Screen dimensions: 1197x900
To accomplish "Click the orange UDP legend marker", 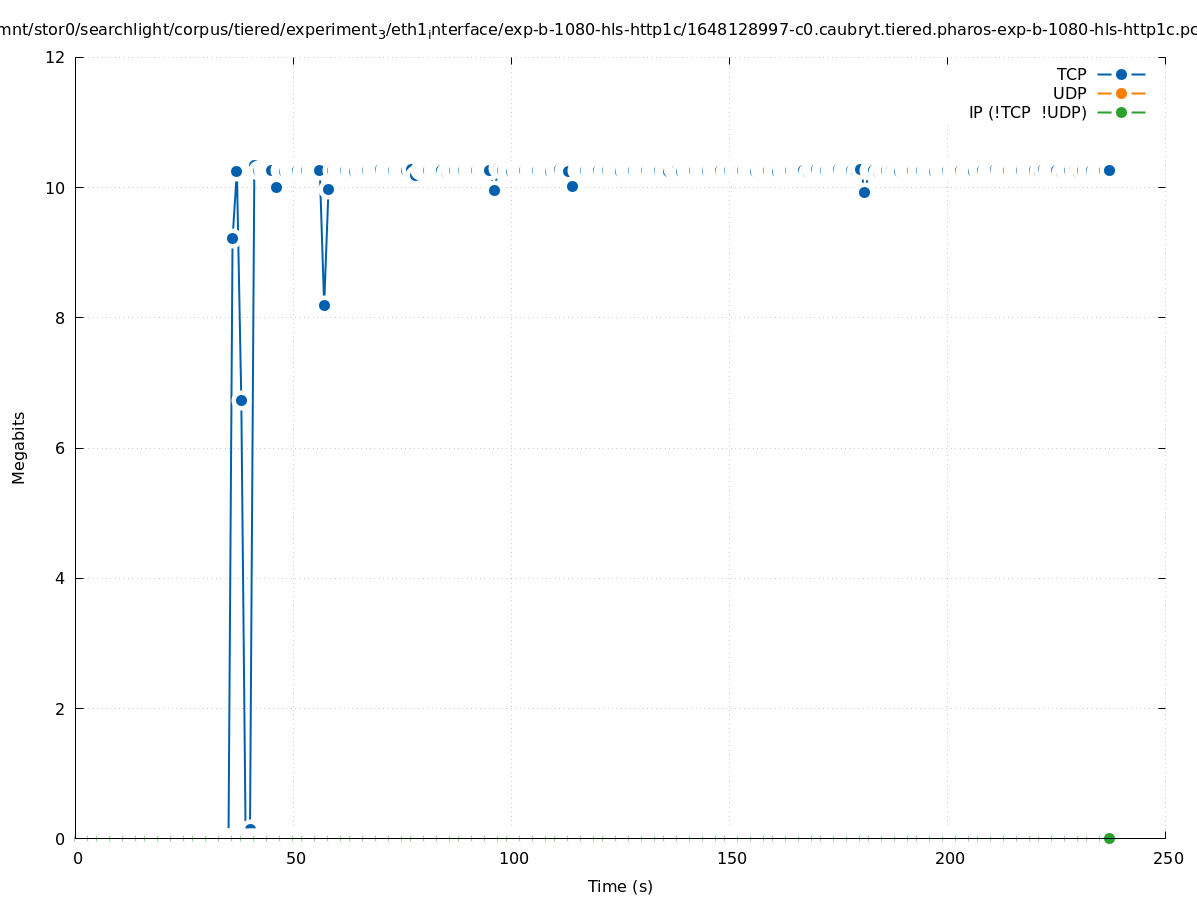I will click(x=1121, y=93).
